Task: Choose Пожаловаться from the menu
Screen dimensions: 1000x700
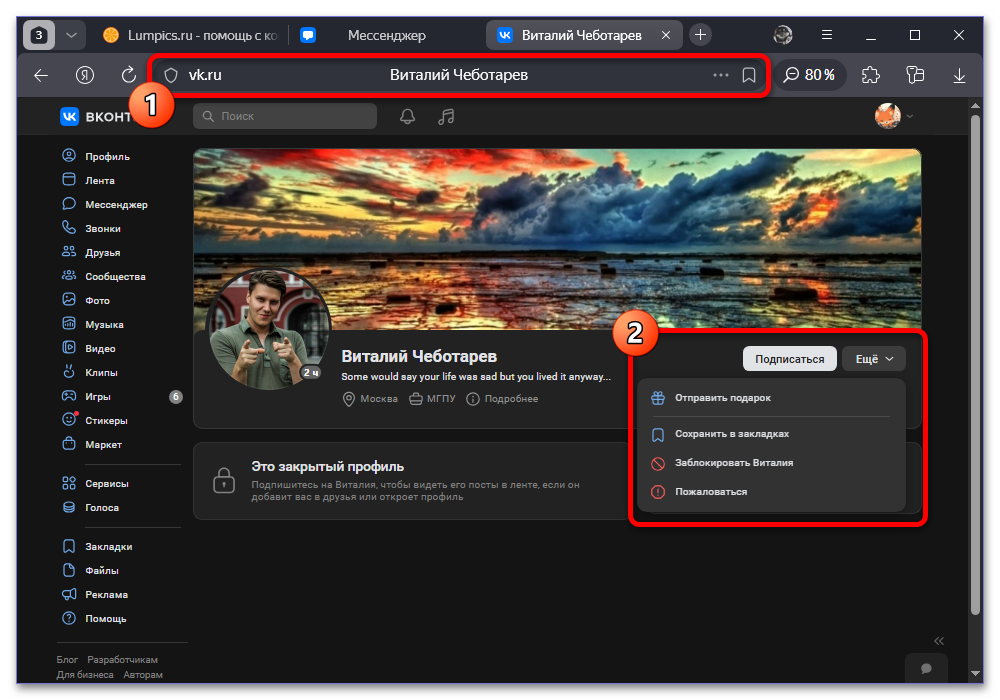Action: [x=771, y=492]
